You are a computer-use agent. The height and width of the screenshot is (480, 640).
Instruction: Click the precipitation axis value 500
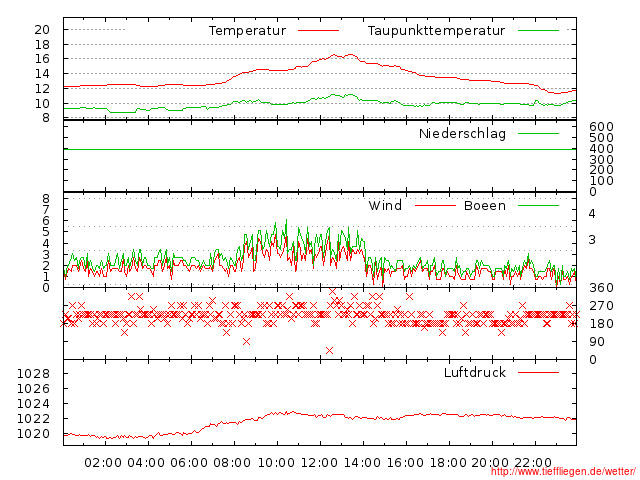[601, 138]
